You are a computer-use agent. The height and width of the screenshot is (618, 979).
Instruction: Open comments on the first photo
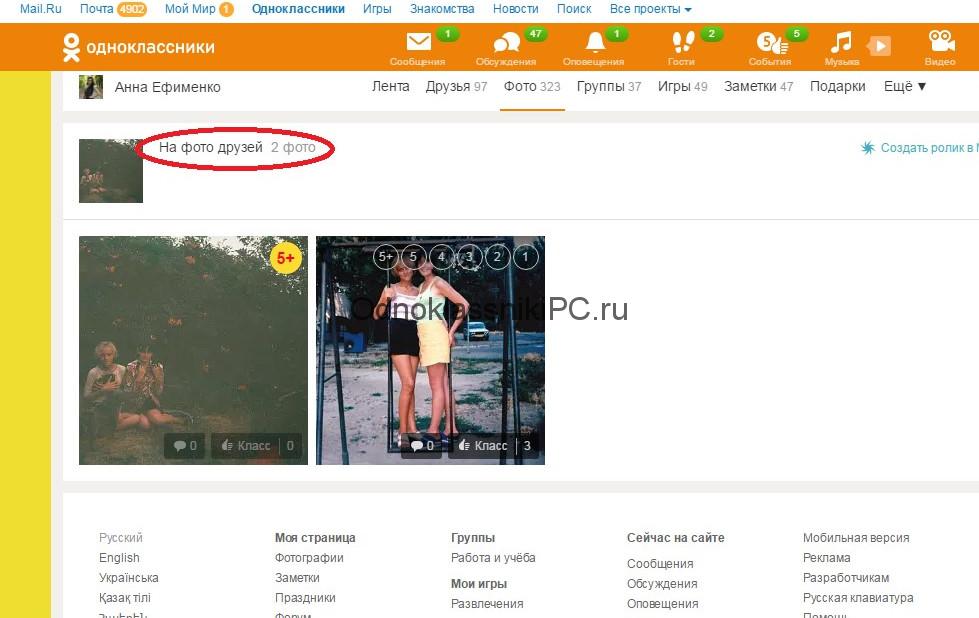click(185, 446)
